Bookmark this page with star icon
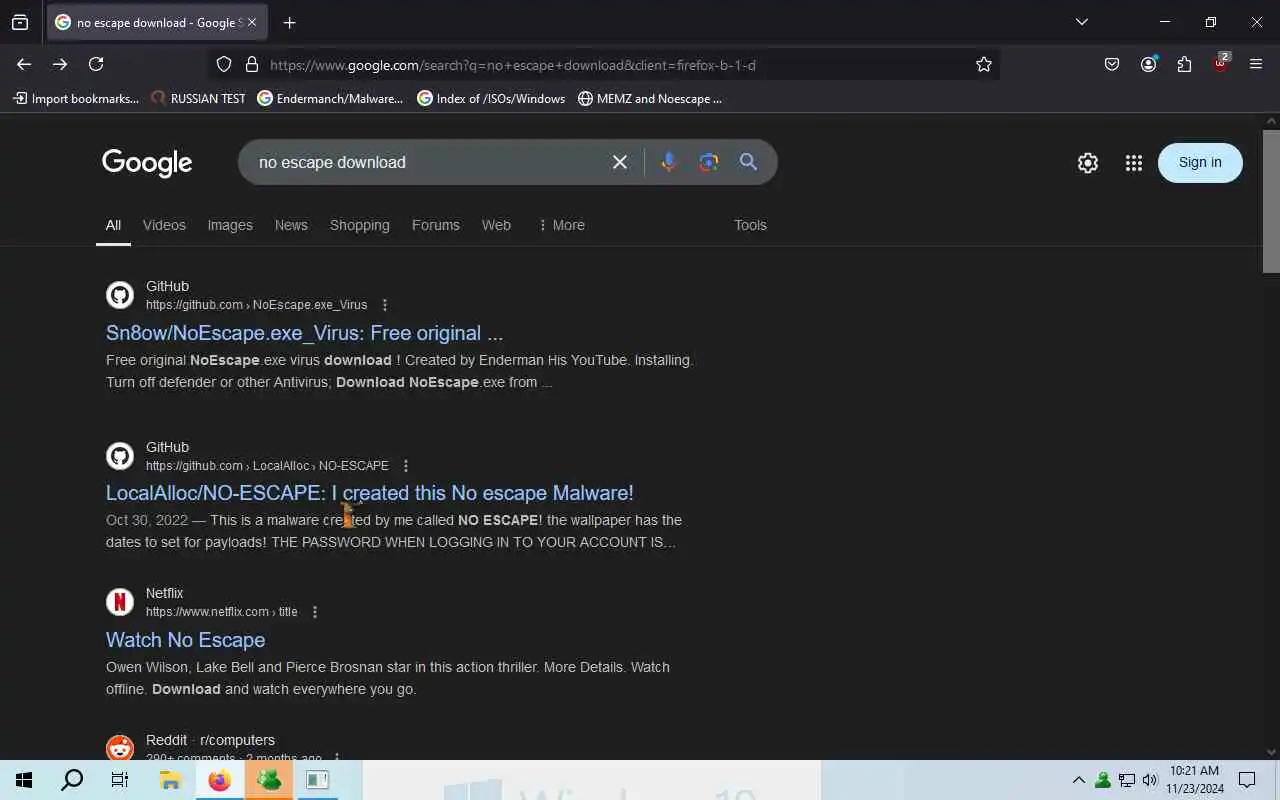Image resolution: width=1280 pixels, height=800 pixels. [984, 64]
